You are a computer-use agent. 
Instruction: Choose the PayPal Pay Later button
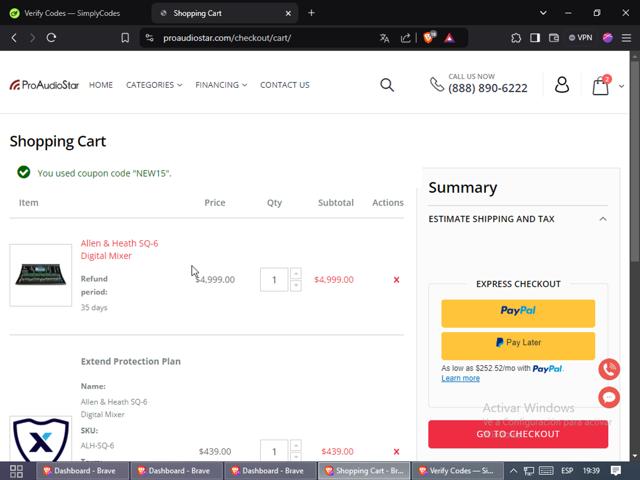pos(518,346)
